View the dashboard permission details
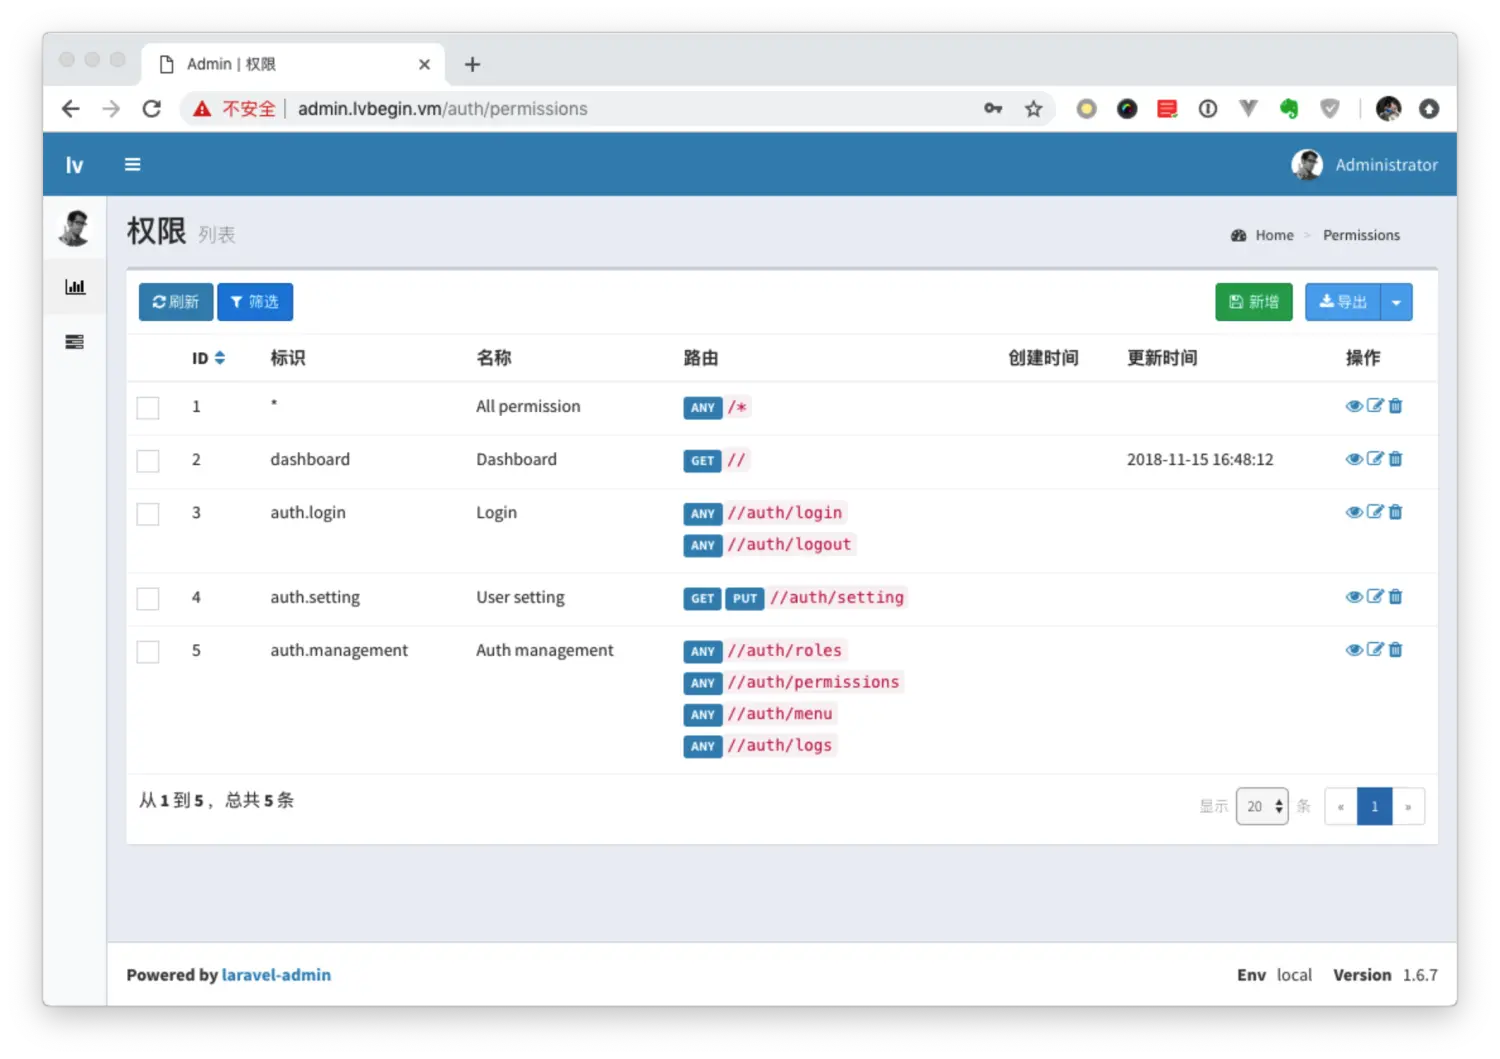The image size is (1500, 1059). [x=1354, y=459]
